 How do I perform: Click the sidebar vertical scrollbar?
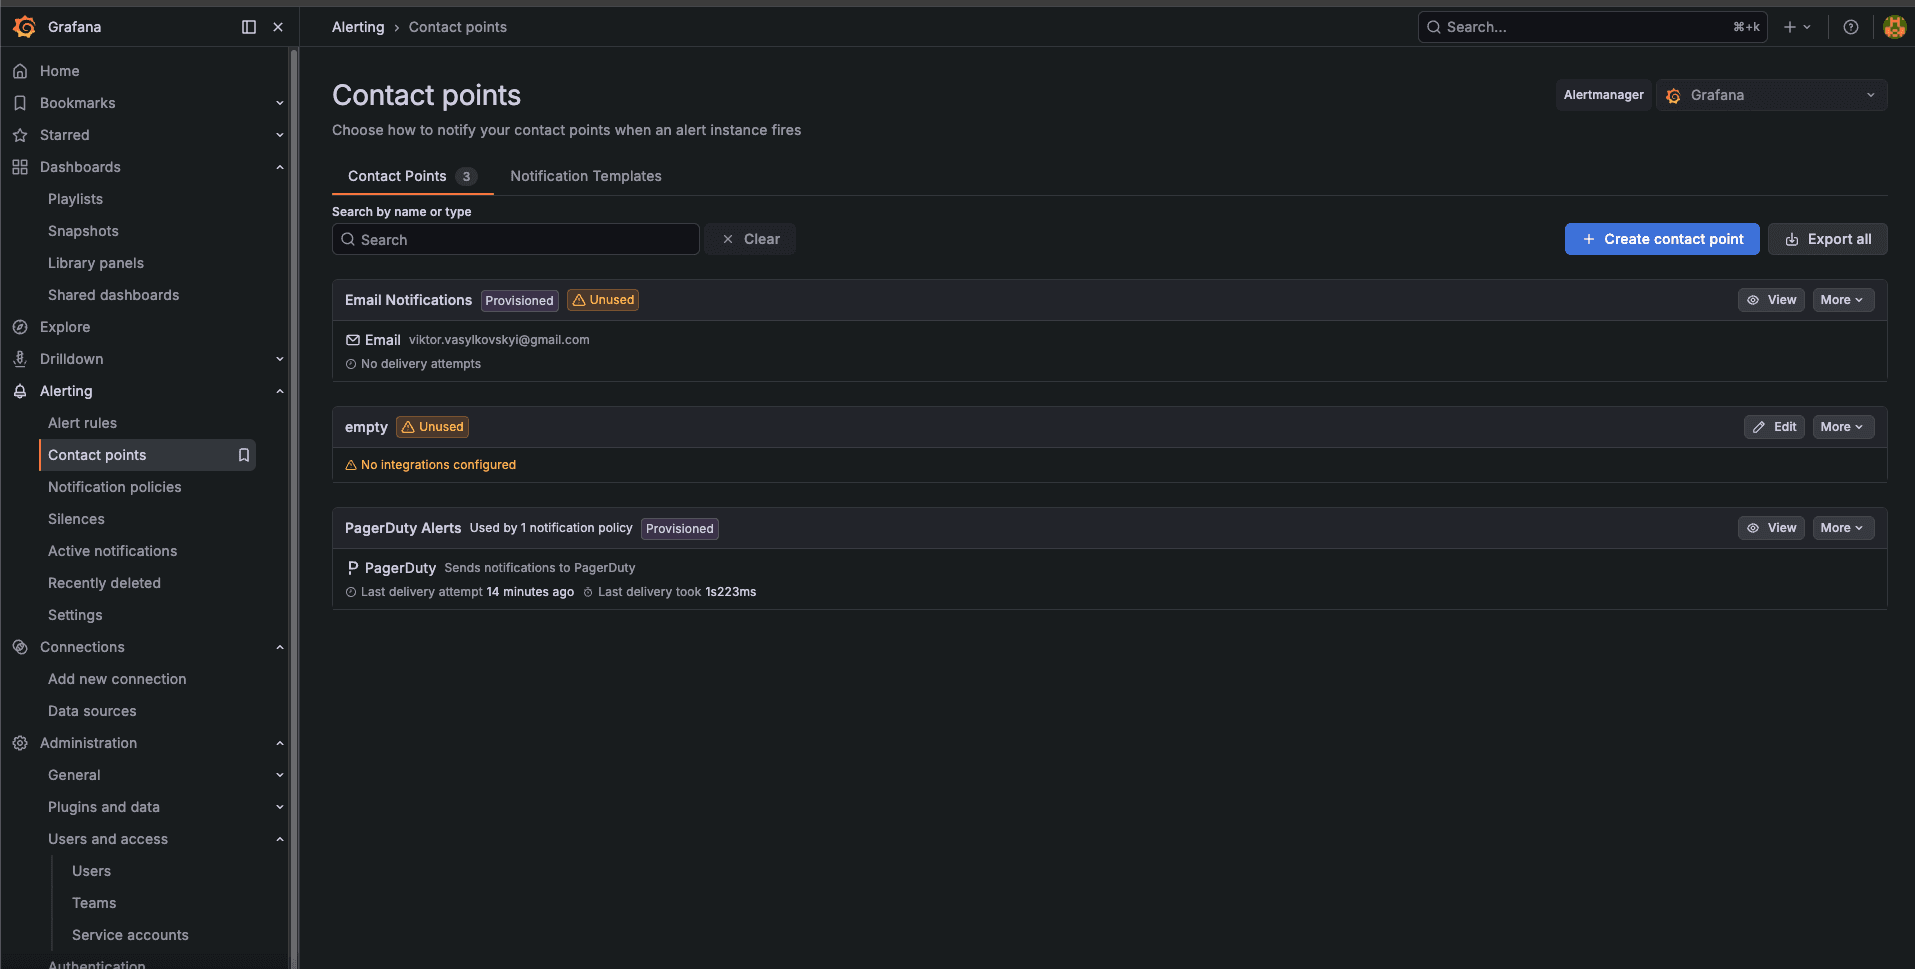[x=293, y=508]
